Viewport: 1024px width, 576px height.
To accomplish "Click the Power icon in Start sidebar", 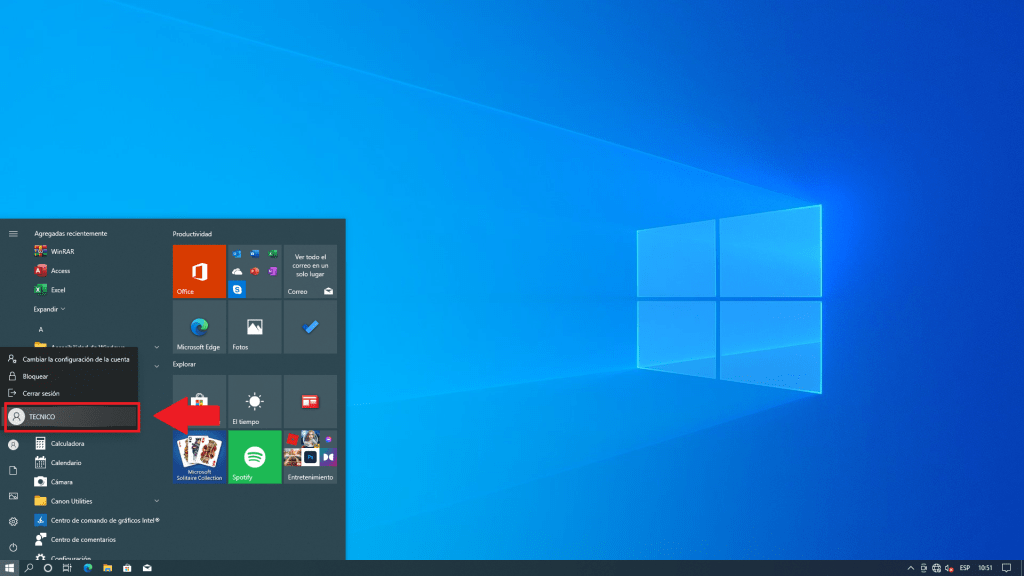I will coord(13,547).
